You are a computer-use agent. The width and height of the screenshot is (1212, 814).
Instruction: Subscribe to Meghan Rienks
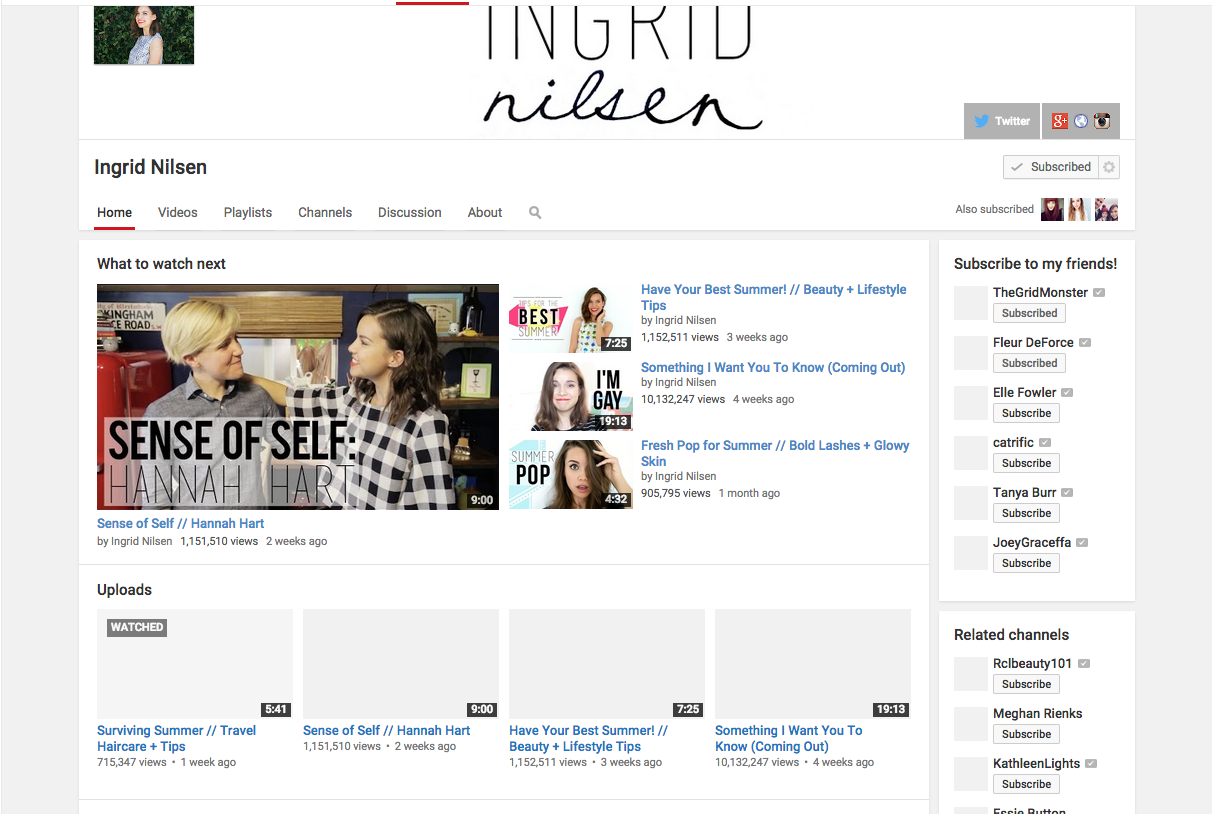click(x=1026, y=734)
